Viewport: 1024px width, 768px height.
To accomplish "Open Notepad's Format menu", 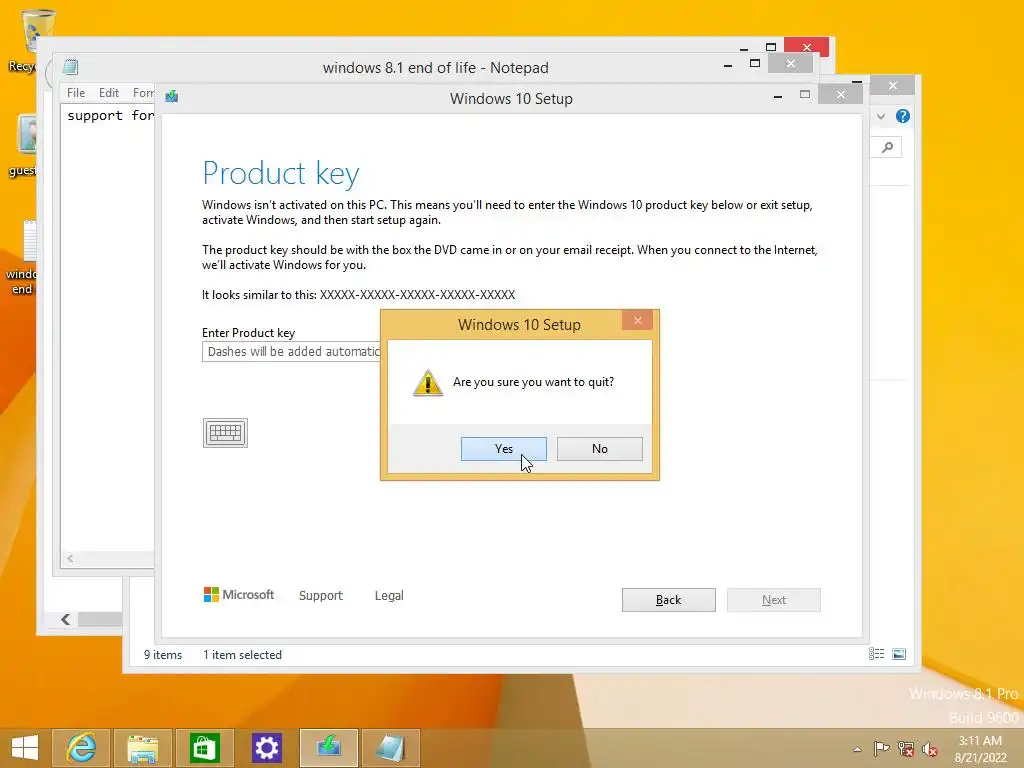I will 143,93.
